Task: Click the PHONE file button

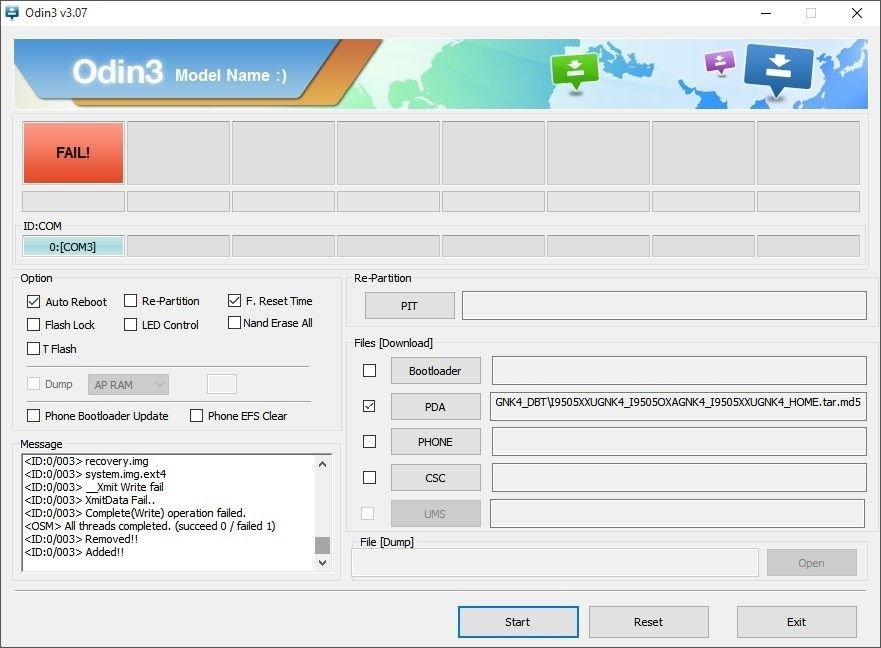Action: click(x=435, y=442)
